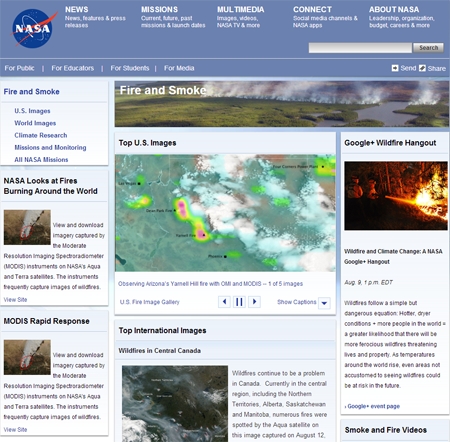Open the Google+ event page link

(373, 406)
